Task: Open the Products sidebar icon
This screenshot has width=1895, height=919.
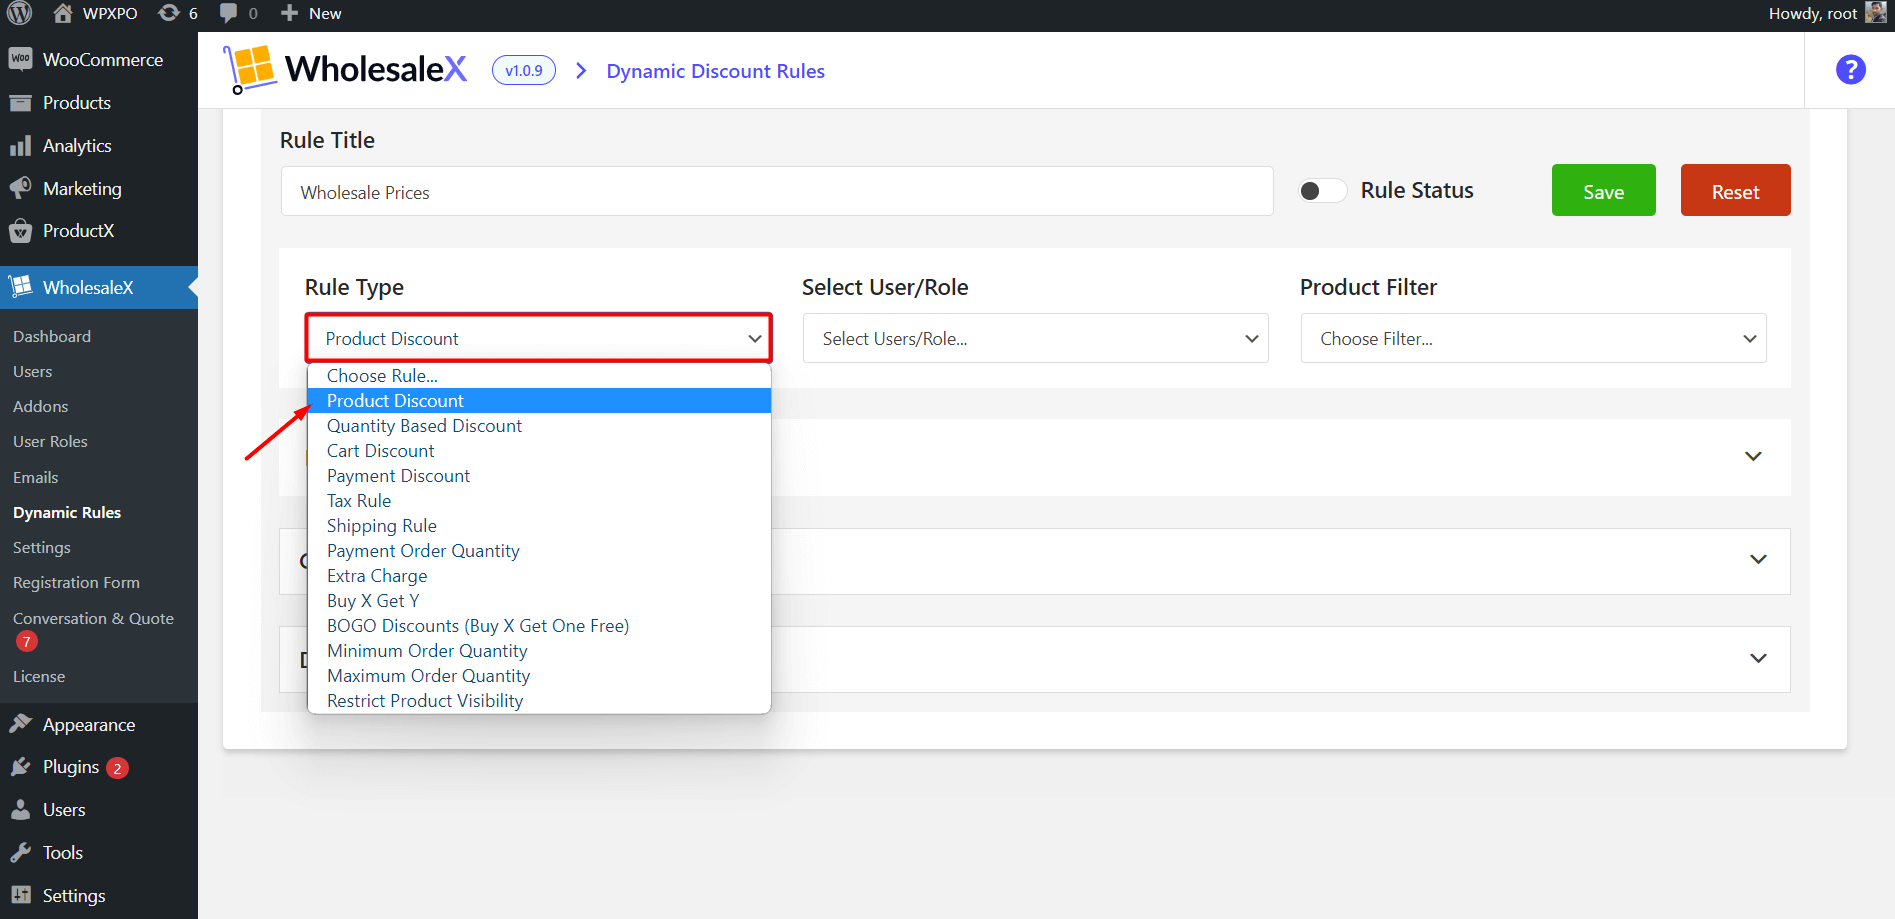Action: pos(20,103)
